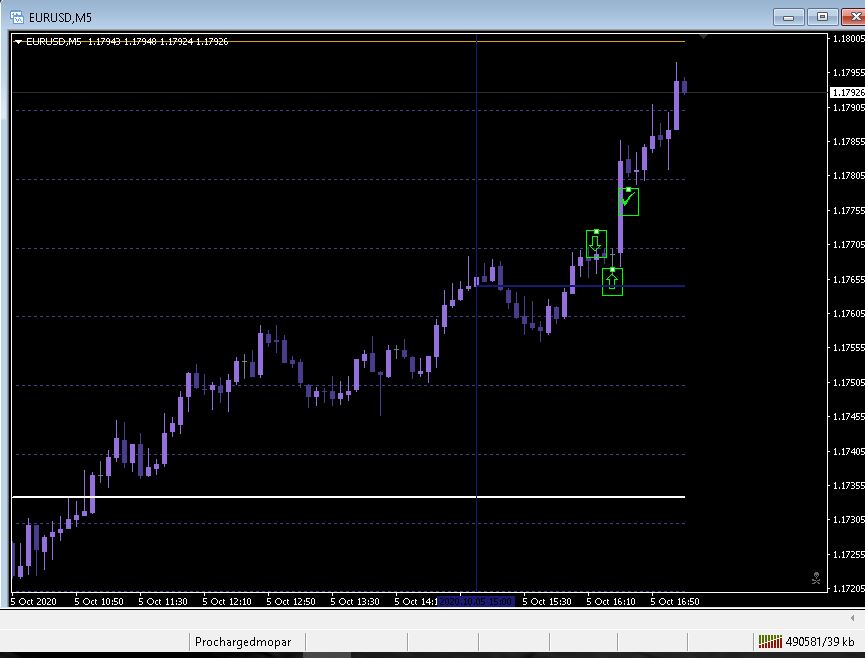This screenshot has width=865, height=658.
Task: Click the 1.17355 price scale label
Action: click(x=848, y=485)
